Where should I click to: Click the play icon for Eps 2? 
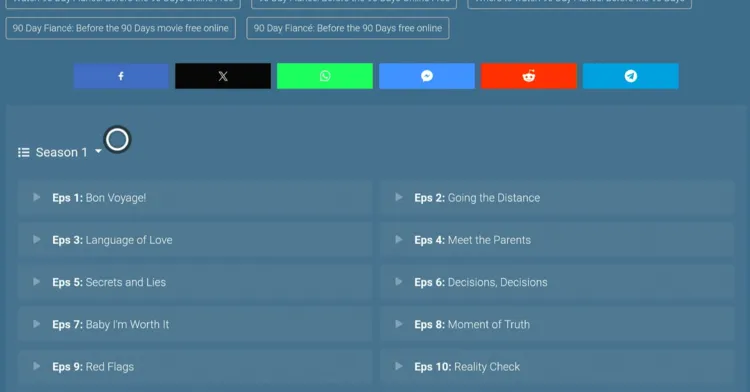click(x=398, y=197)
